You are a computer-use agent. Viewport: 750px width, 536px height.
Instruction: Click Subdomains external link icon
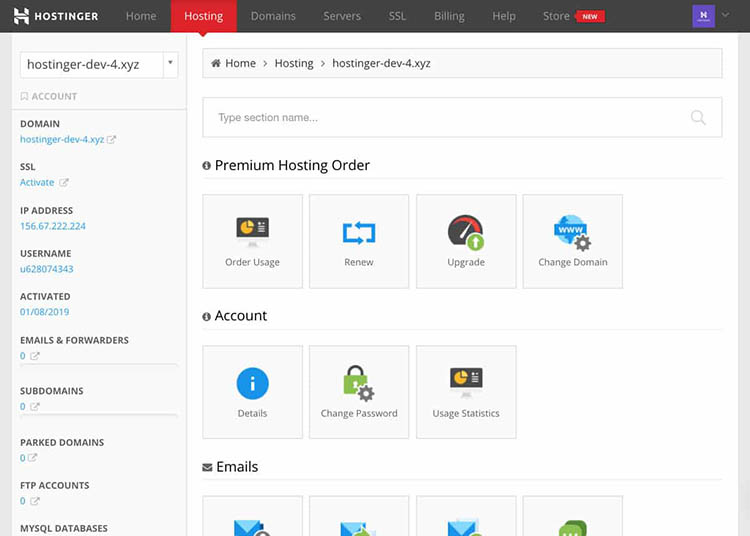point(35,406)
